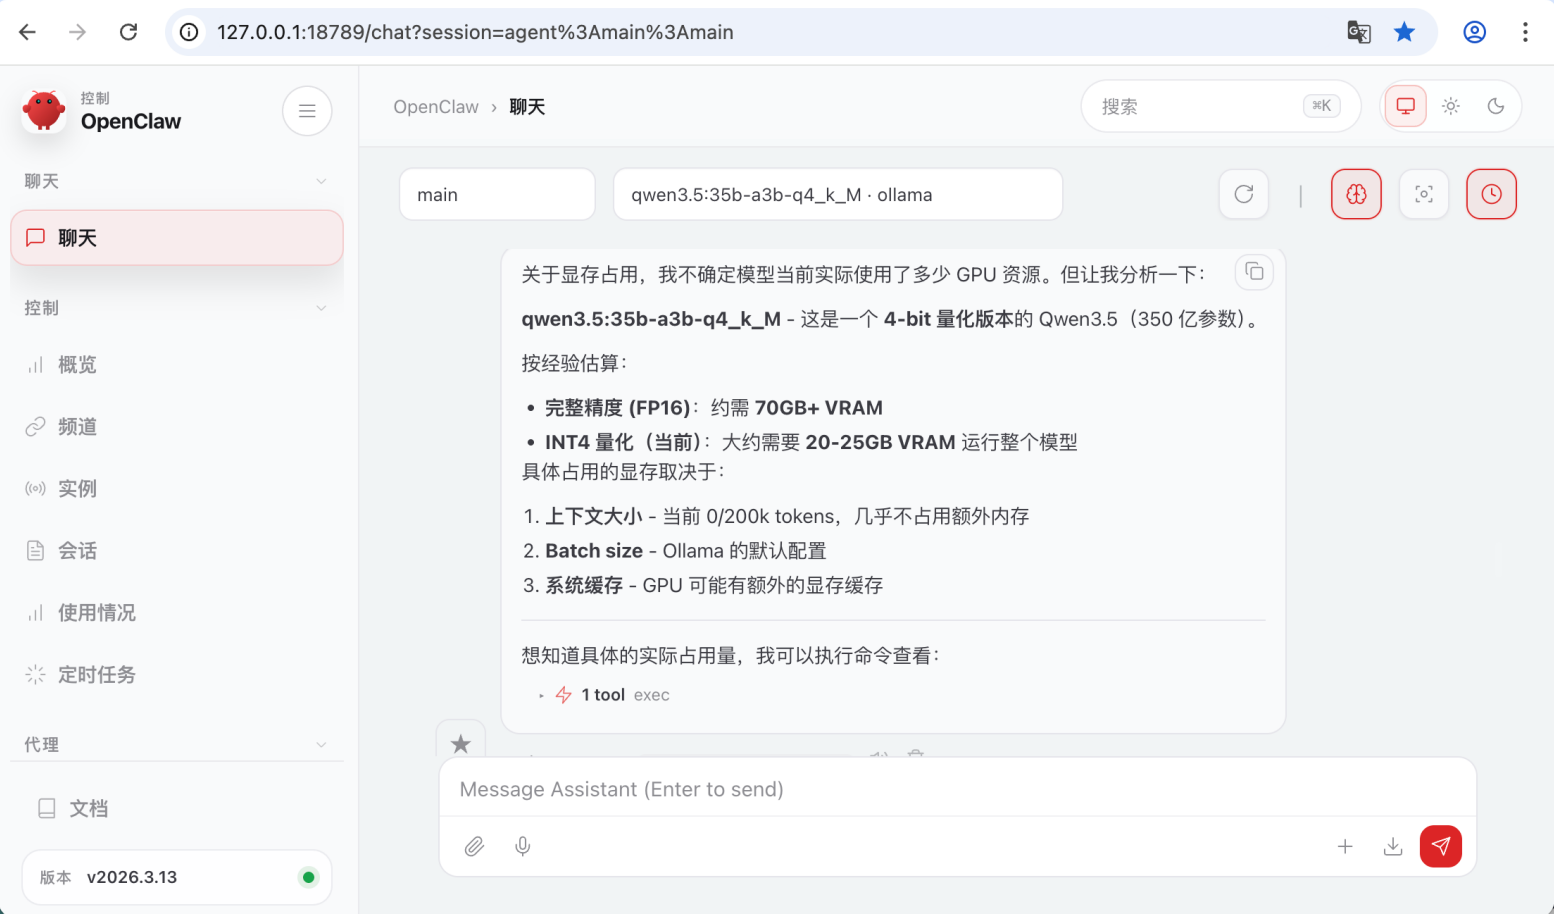The width and height of the screenshot is (1554, 914).
Task: Click the Google Translate icon in address bar
Action: (x=1358, y=32)
